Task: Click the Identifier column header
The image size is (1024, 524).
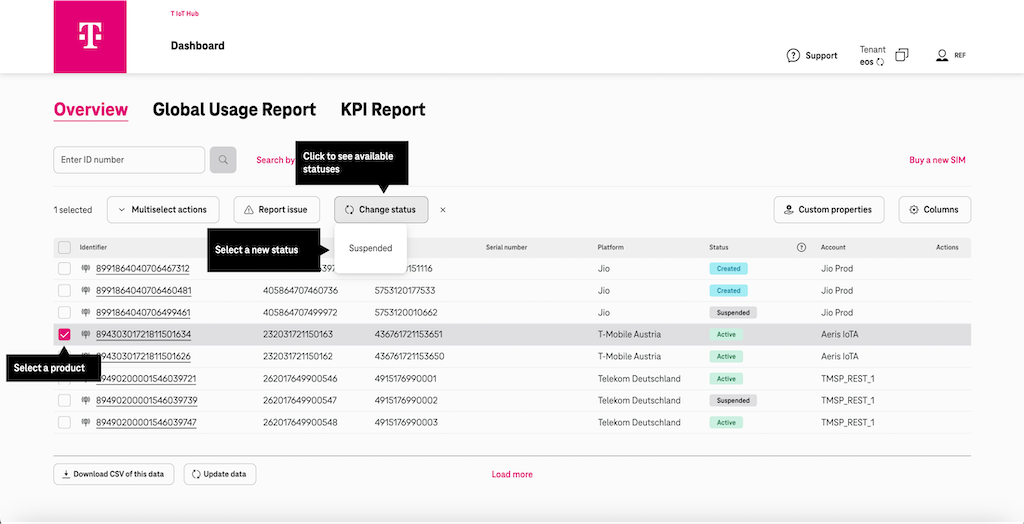Action: click(x=93, y=248)
